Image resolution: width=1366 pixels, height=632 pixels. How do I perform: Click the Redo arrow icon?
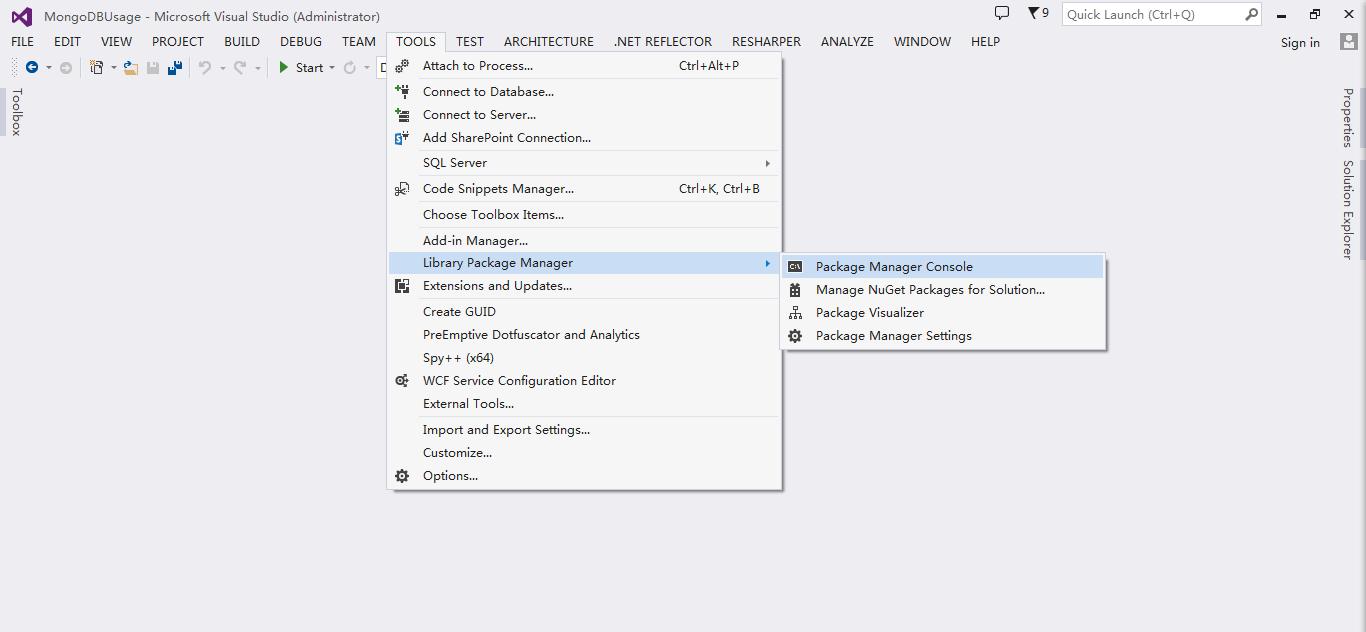tap(240, 67)
